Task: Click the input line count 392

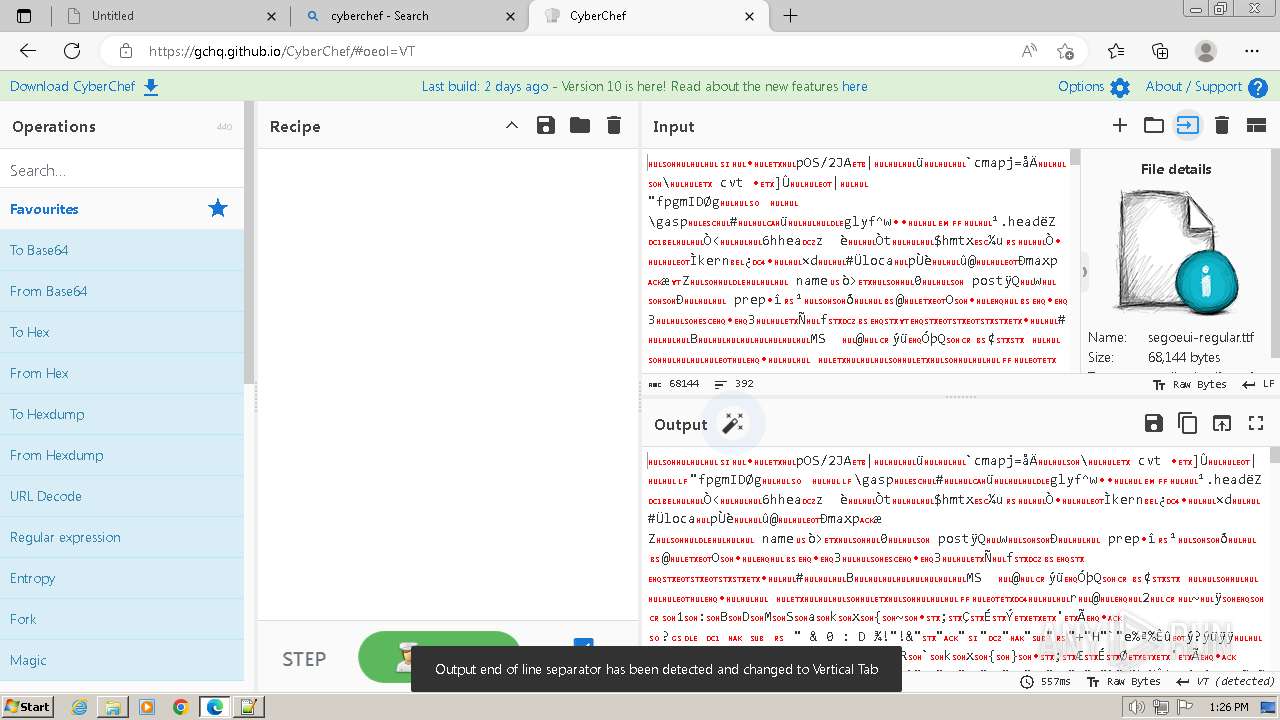Action: [734, 384]
